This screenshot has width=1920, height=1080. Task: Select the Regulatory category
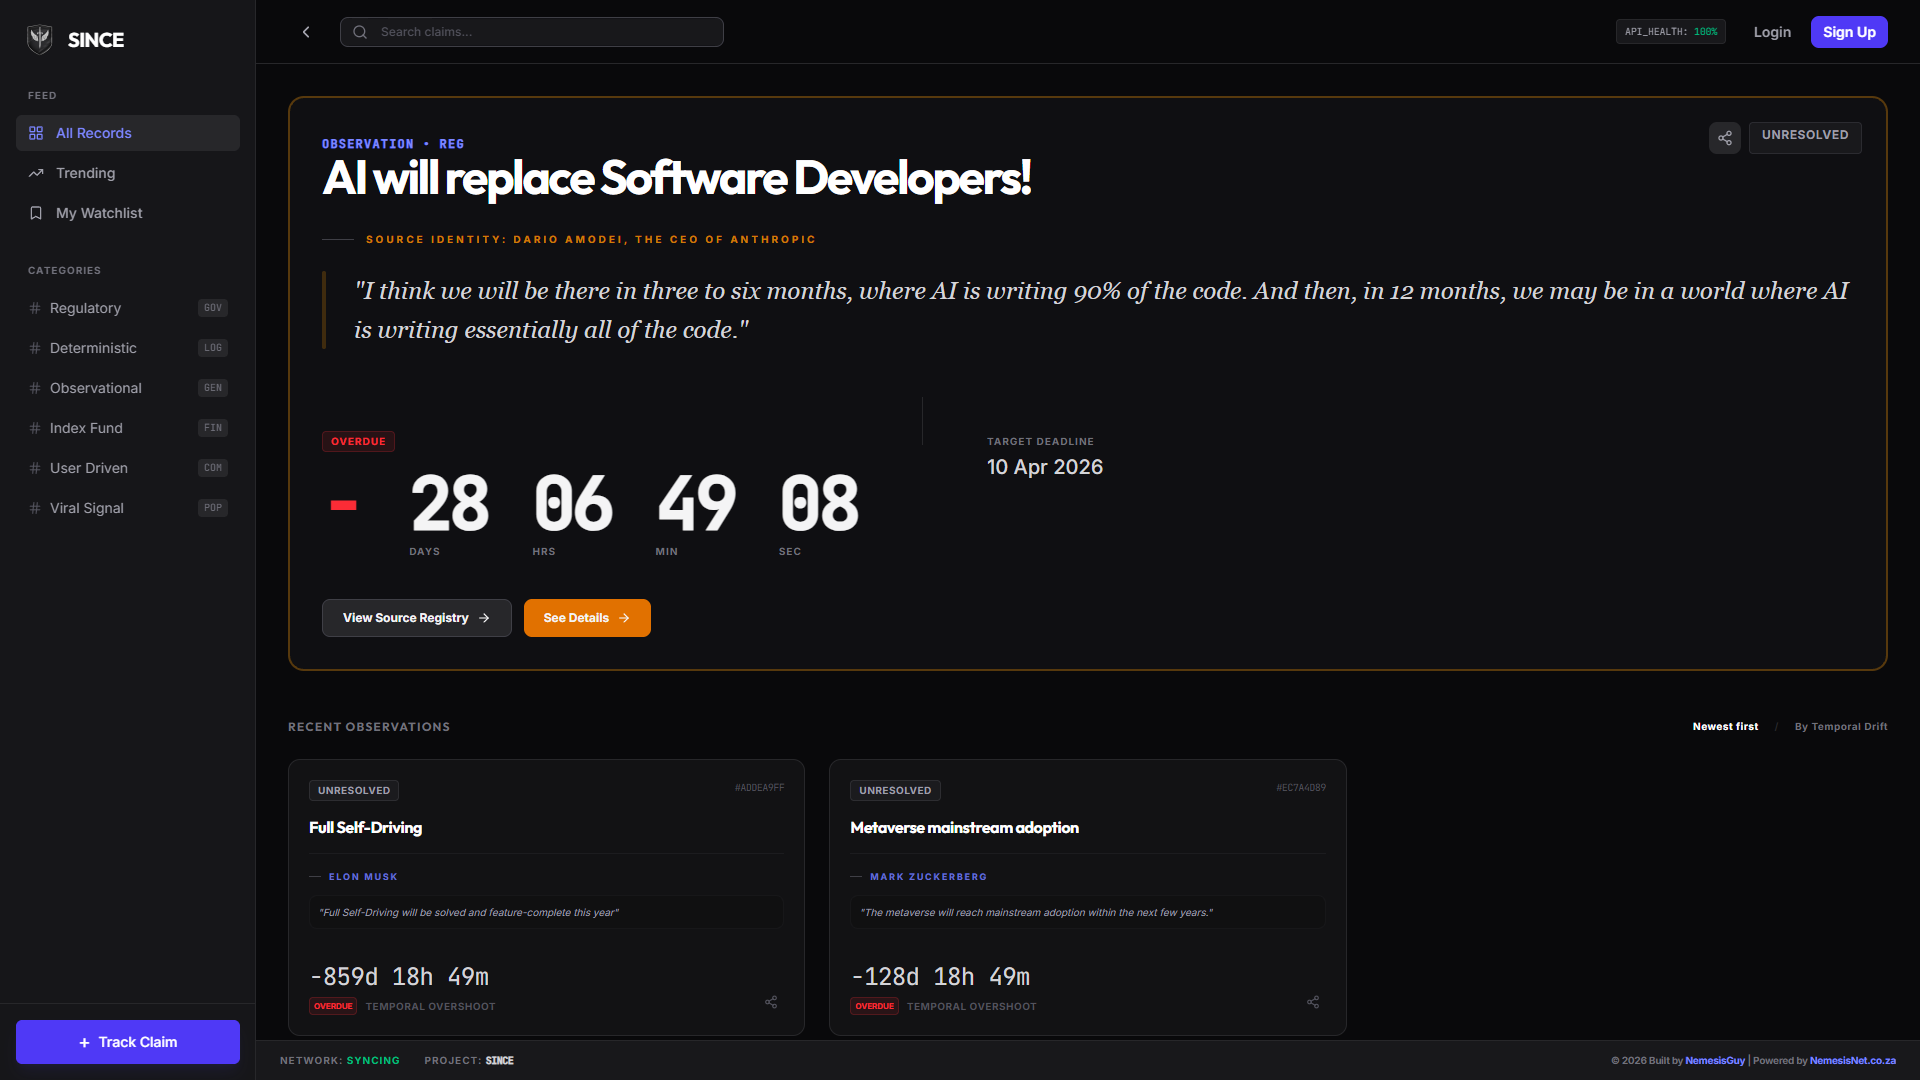click(128, 308)
